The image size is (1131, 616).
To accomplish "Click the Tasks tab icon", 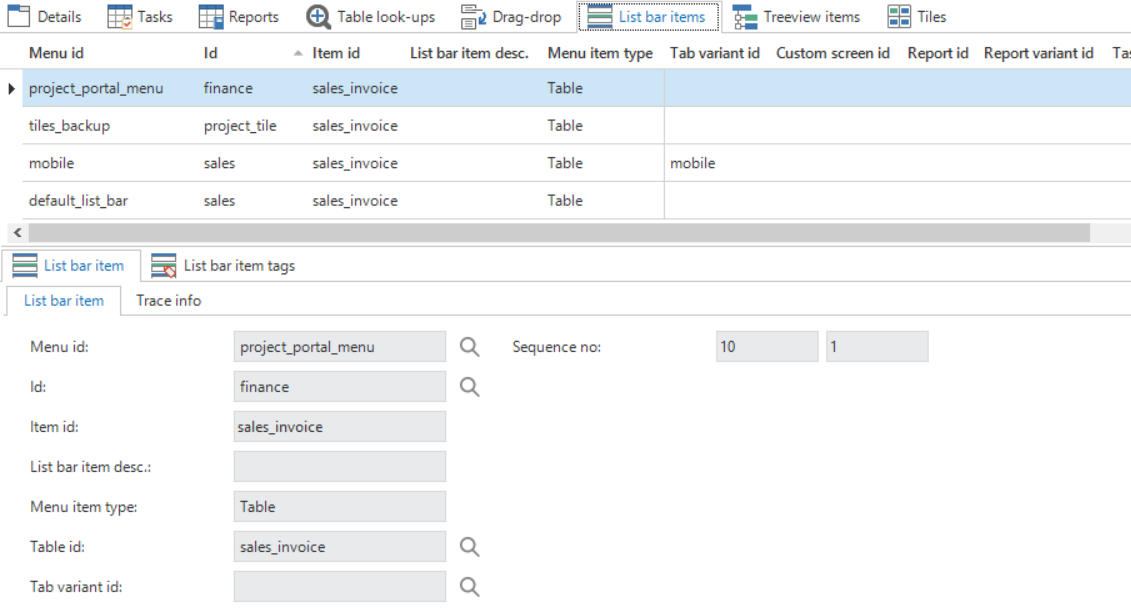I will click(x=120, y=17).
